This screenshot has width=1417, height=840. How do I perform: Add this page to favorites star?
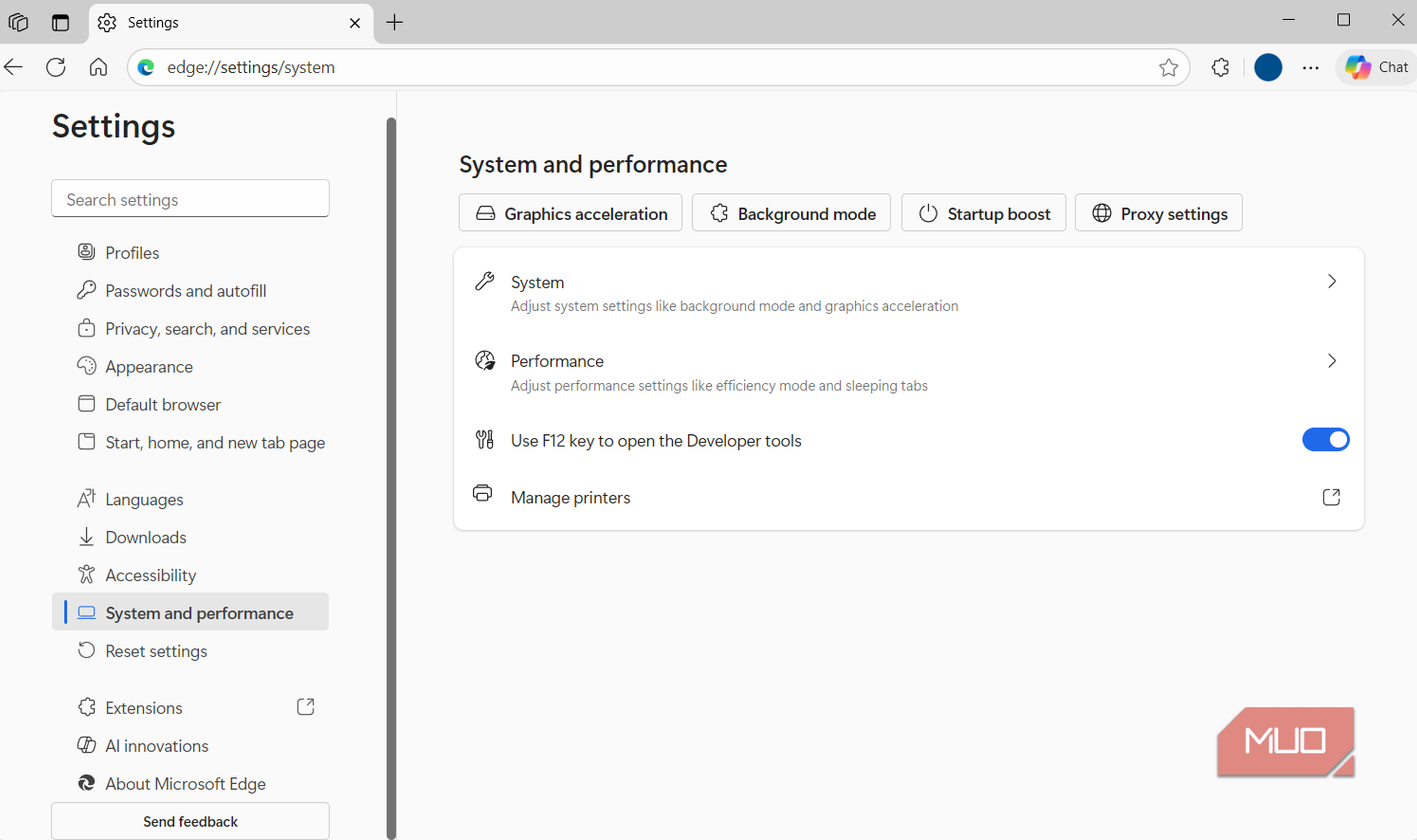1168,67
